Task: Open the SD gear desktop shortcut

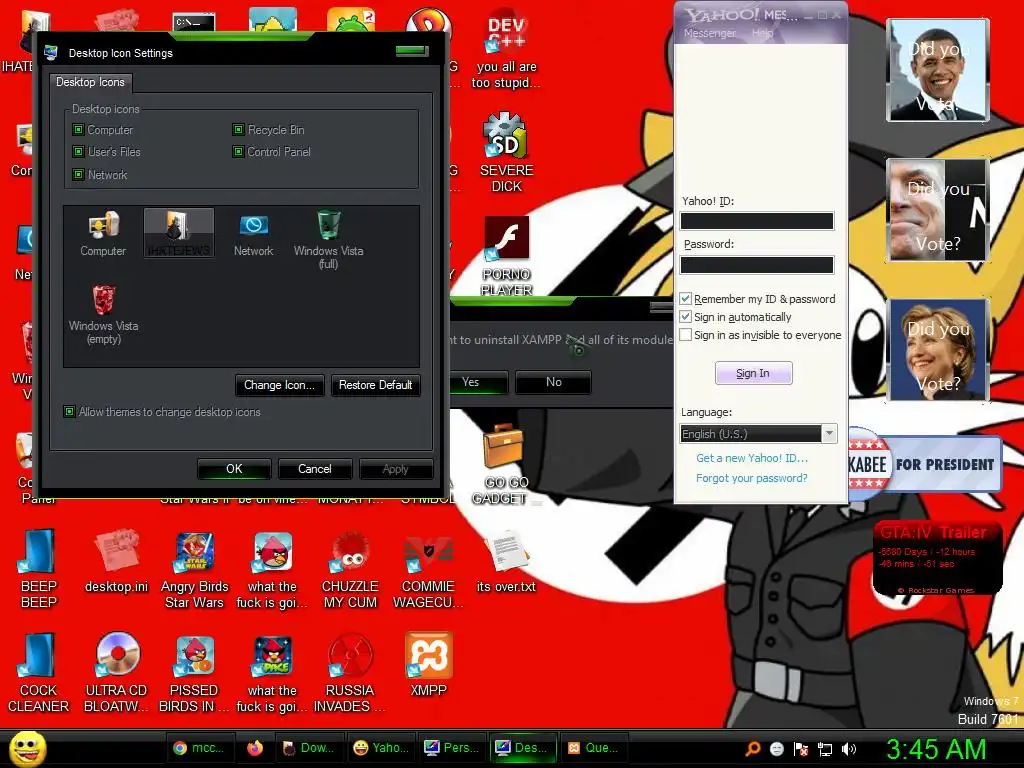Action: 506,153
